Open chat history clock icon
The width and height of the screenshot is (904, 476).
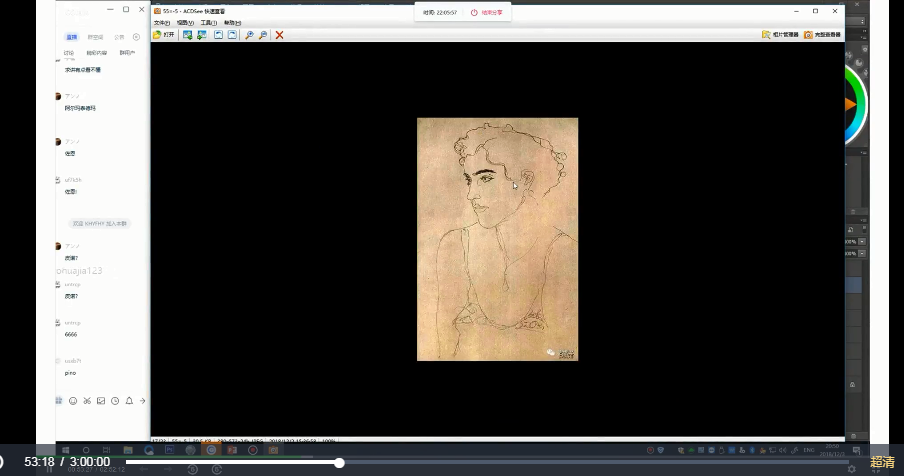point(115,401)
